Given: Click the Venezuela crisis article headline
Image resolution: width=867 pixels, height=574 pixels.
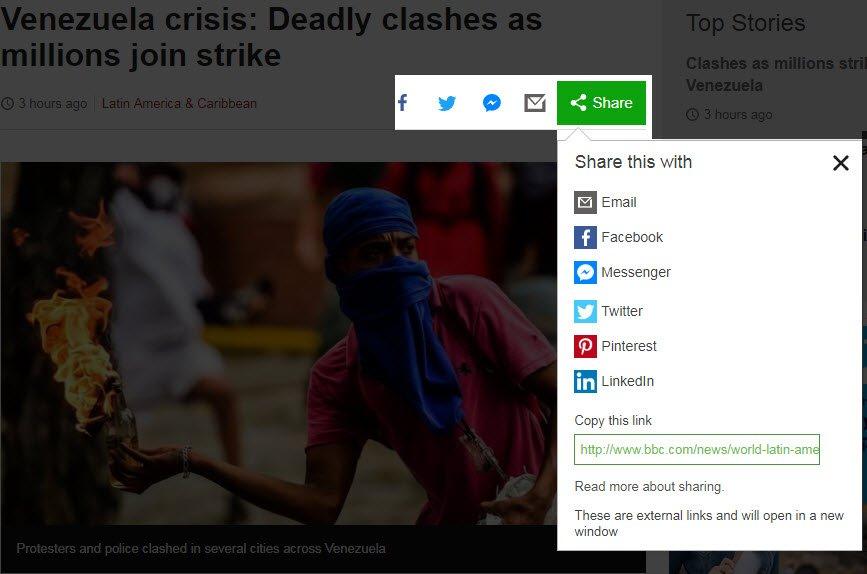Looking at the screenshot, I should click(271, 37).
